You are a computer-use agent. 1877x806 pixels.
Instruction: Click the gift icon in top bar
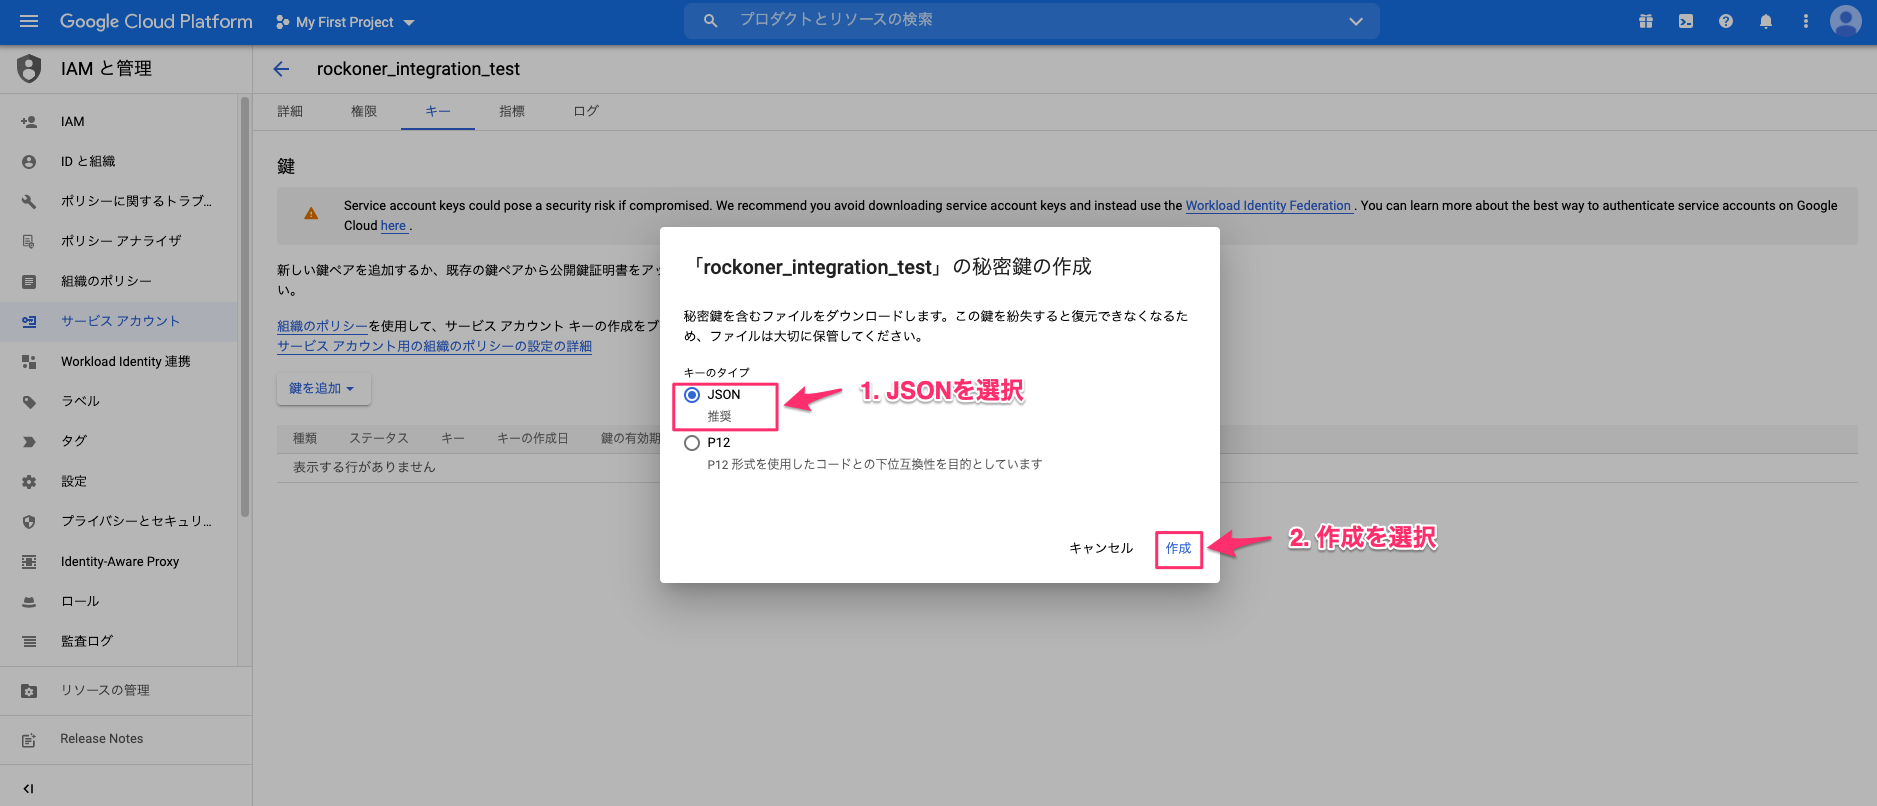point(1646,21)
